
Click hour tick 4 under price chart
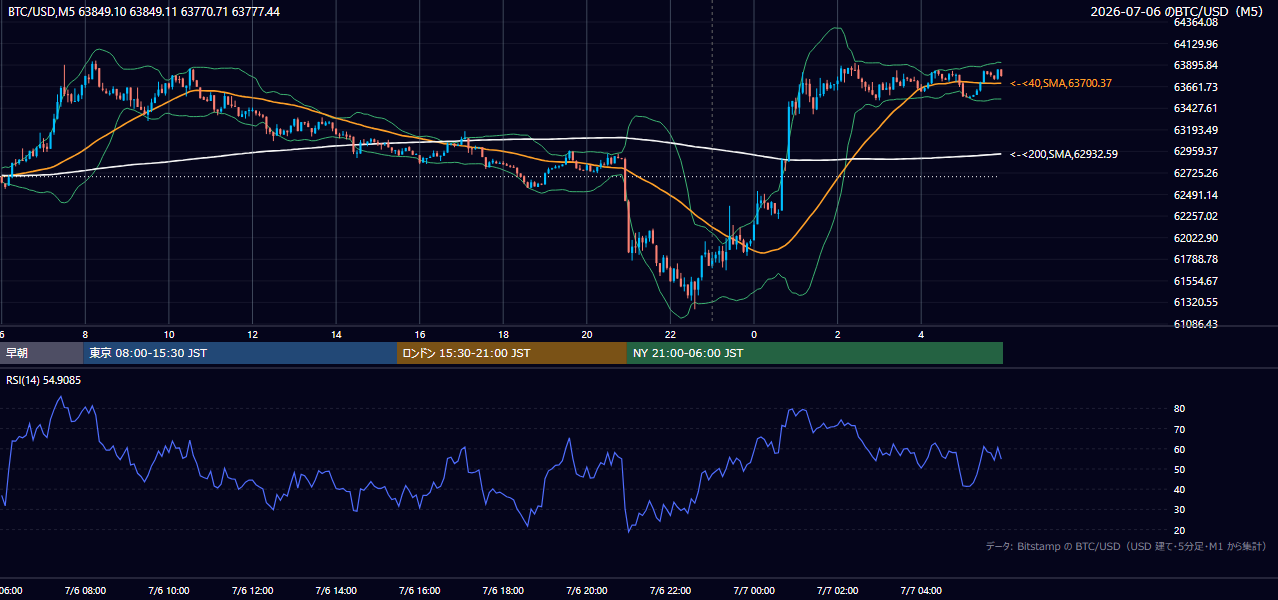[922, 334]
